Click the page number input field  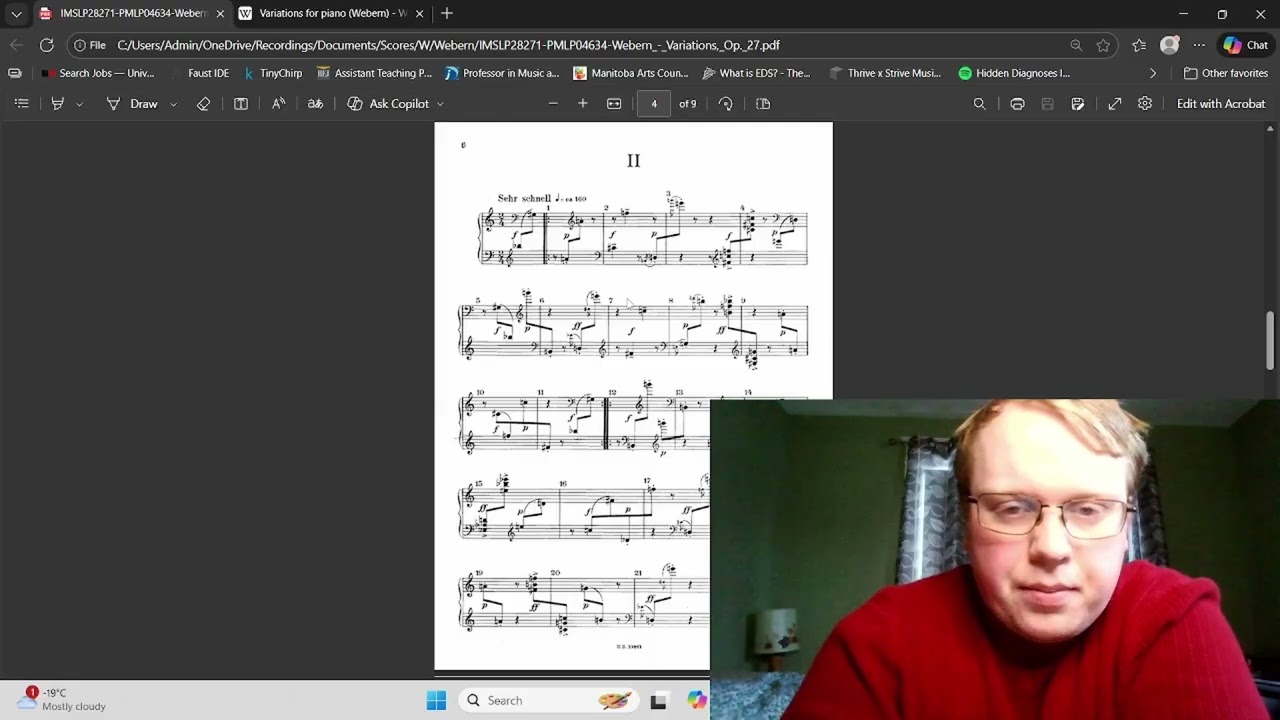(654, 104)
